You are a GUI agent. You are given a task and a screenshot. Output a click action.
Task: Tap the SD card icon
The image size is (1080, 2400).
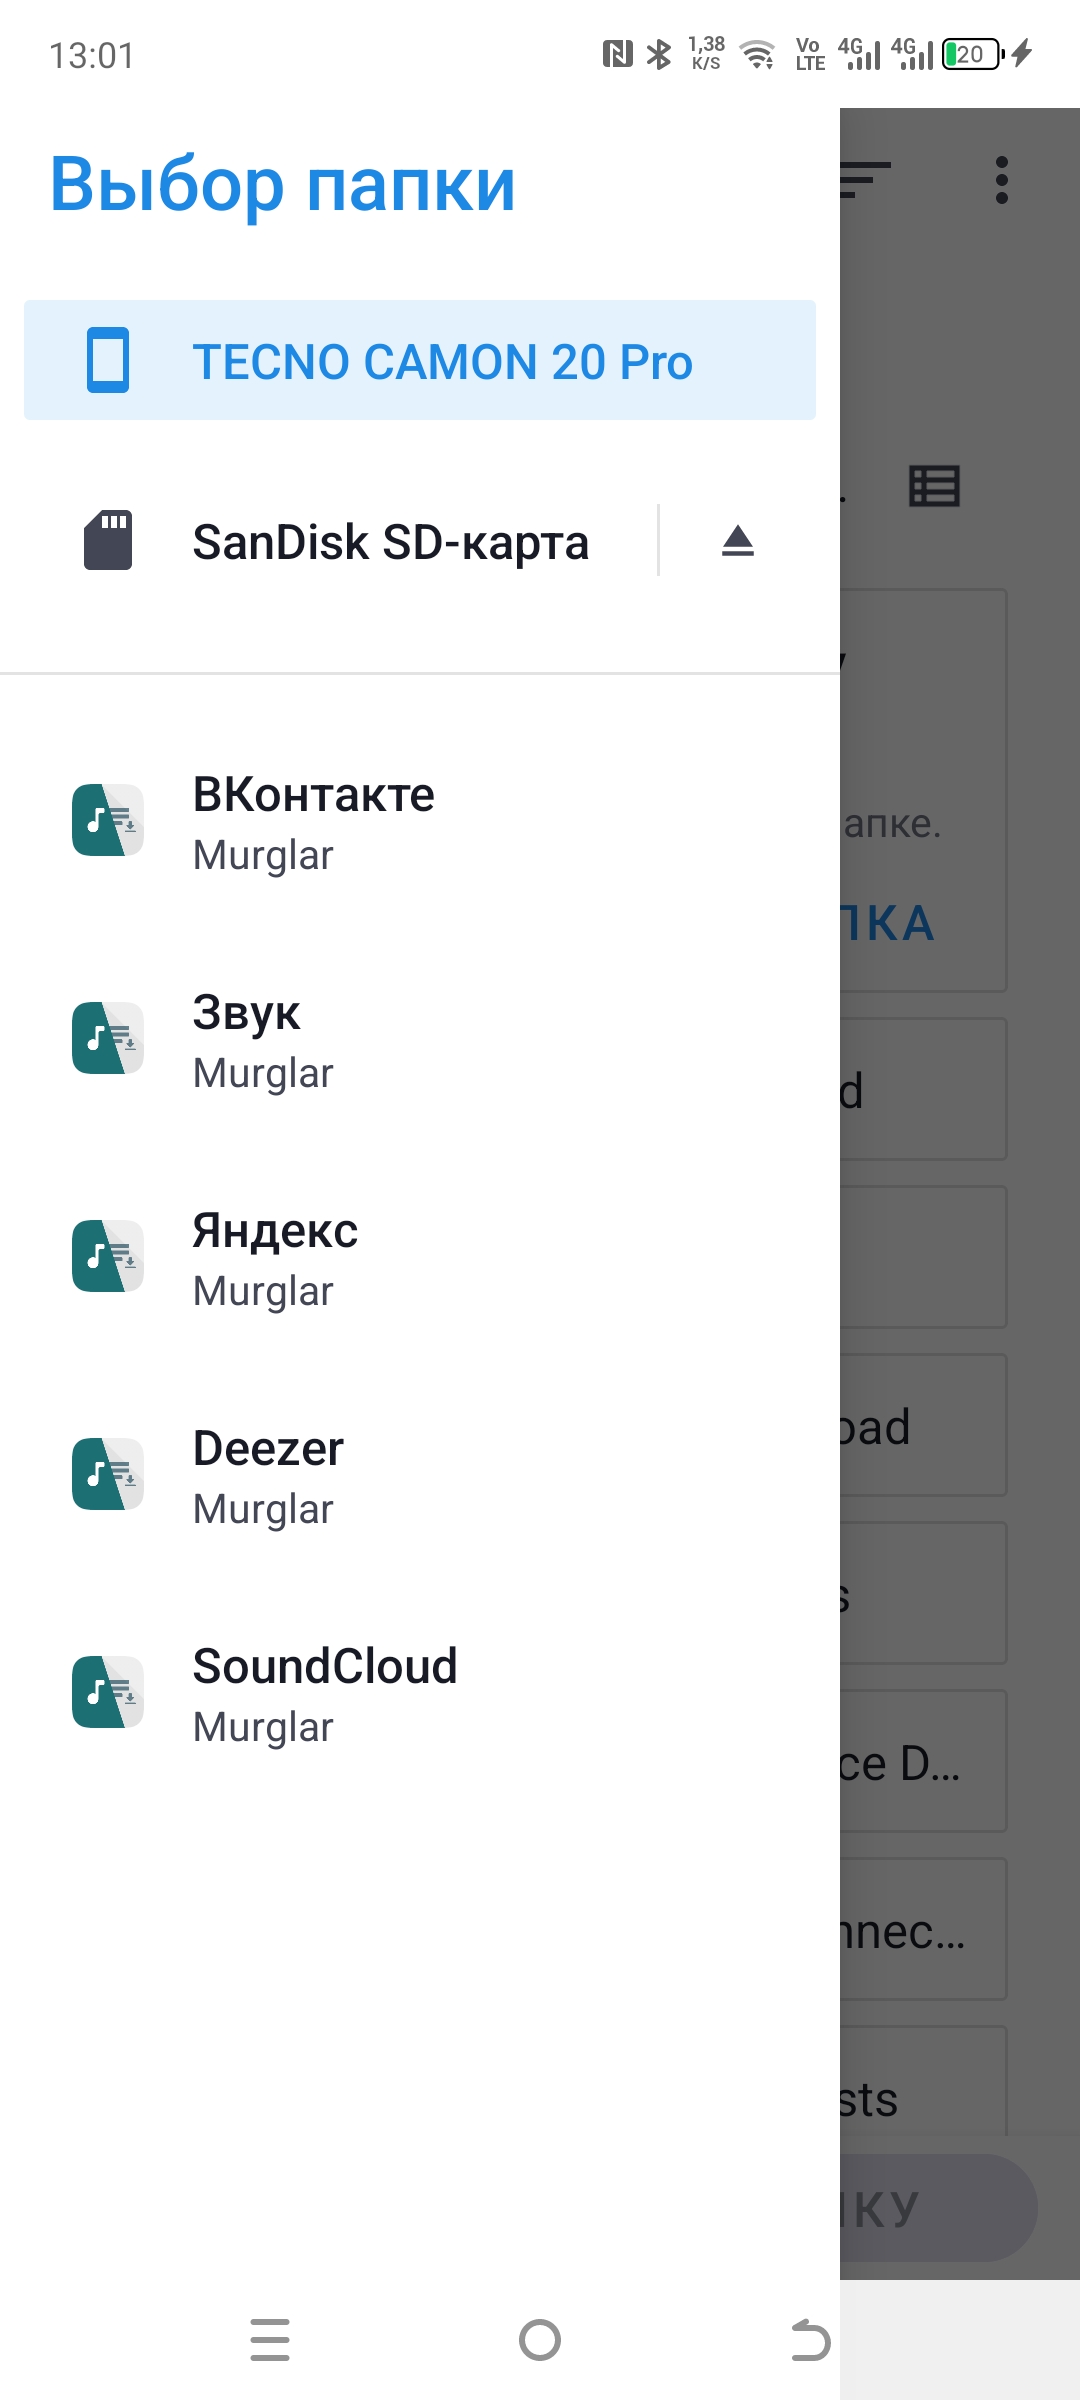coord(108,541)
